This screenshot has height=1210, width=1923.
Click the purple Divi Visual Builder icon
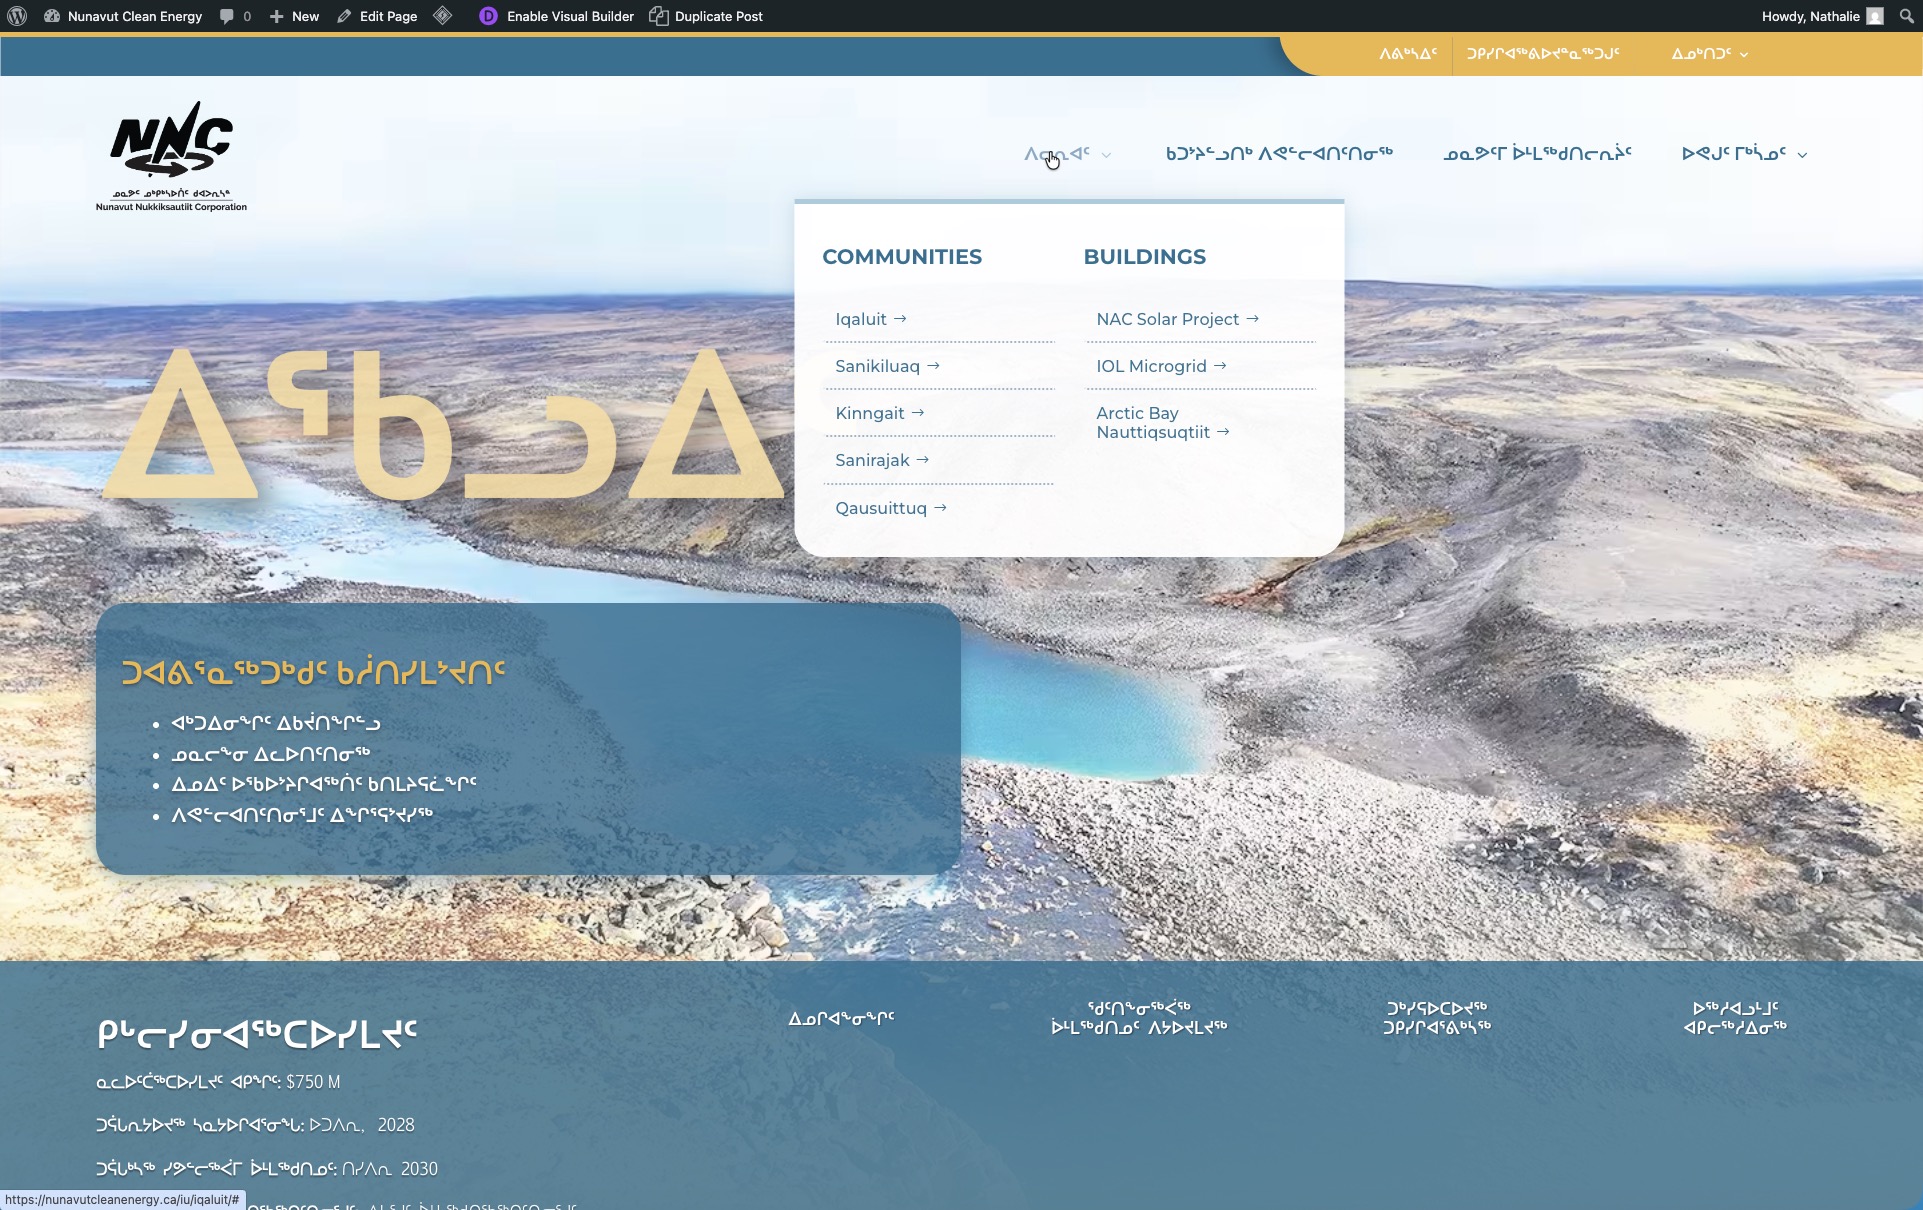(488, 16)
